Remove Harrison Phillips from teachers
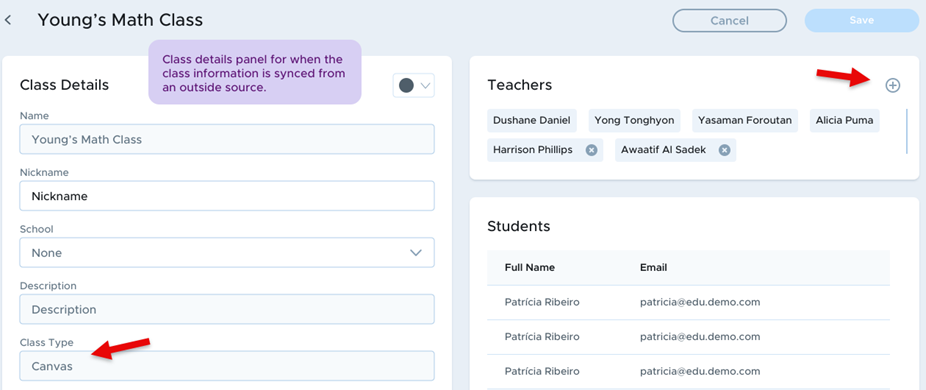The width and height of the screenshot is (926, 390). [591, 150]
